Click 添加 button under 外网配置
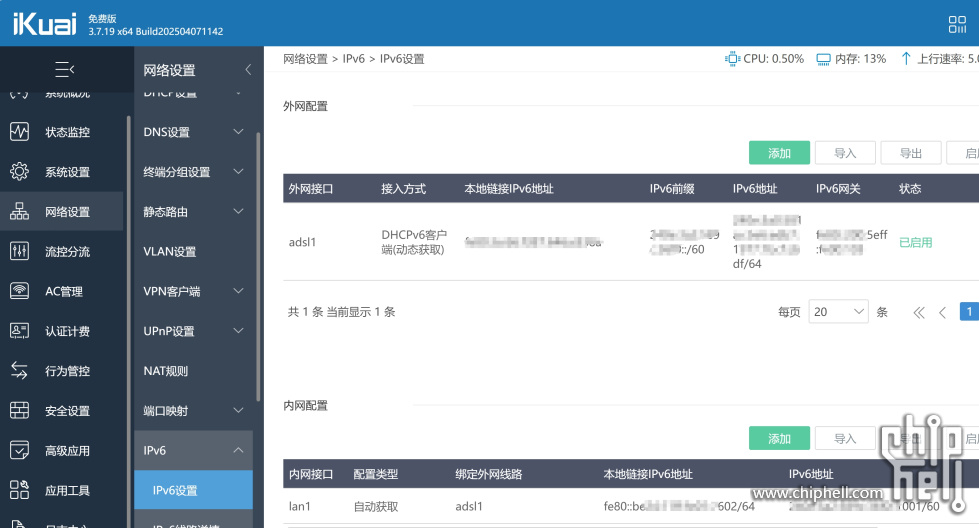Viewport: 979px width, 528px height. pyautogui.click(x=779, y=153)
